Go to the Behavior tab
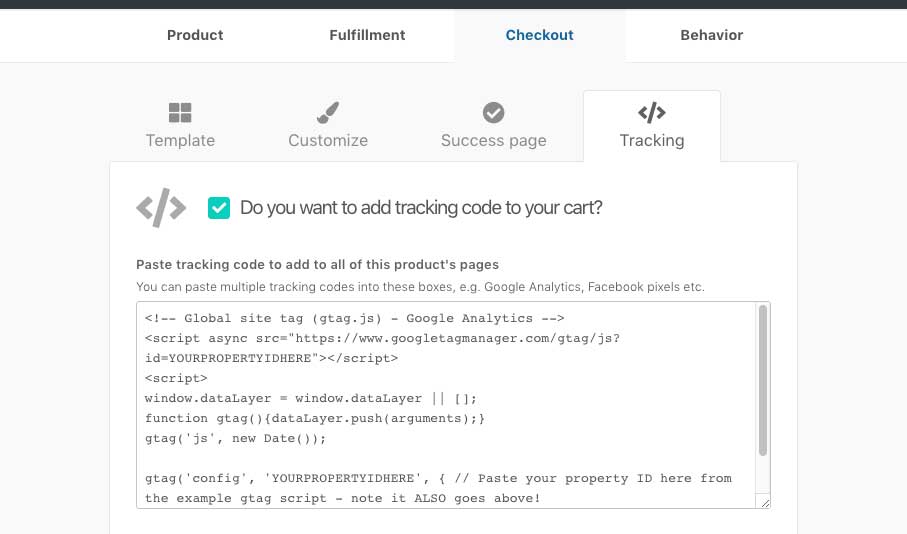Screen dimensions: 907x534 [x=711, y=35]
